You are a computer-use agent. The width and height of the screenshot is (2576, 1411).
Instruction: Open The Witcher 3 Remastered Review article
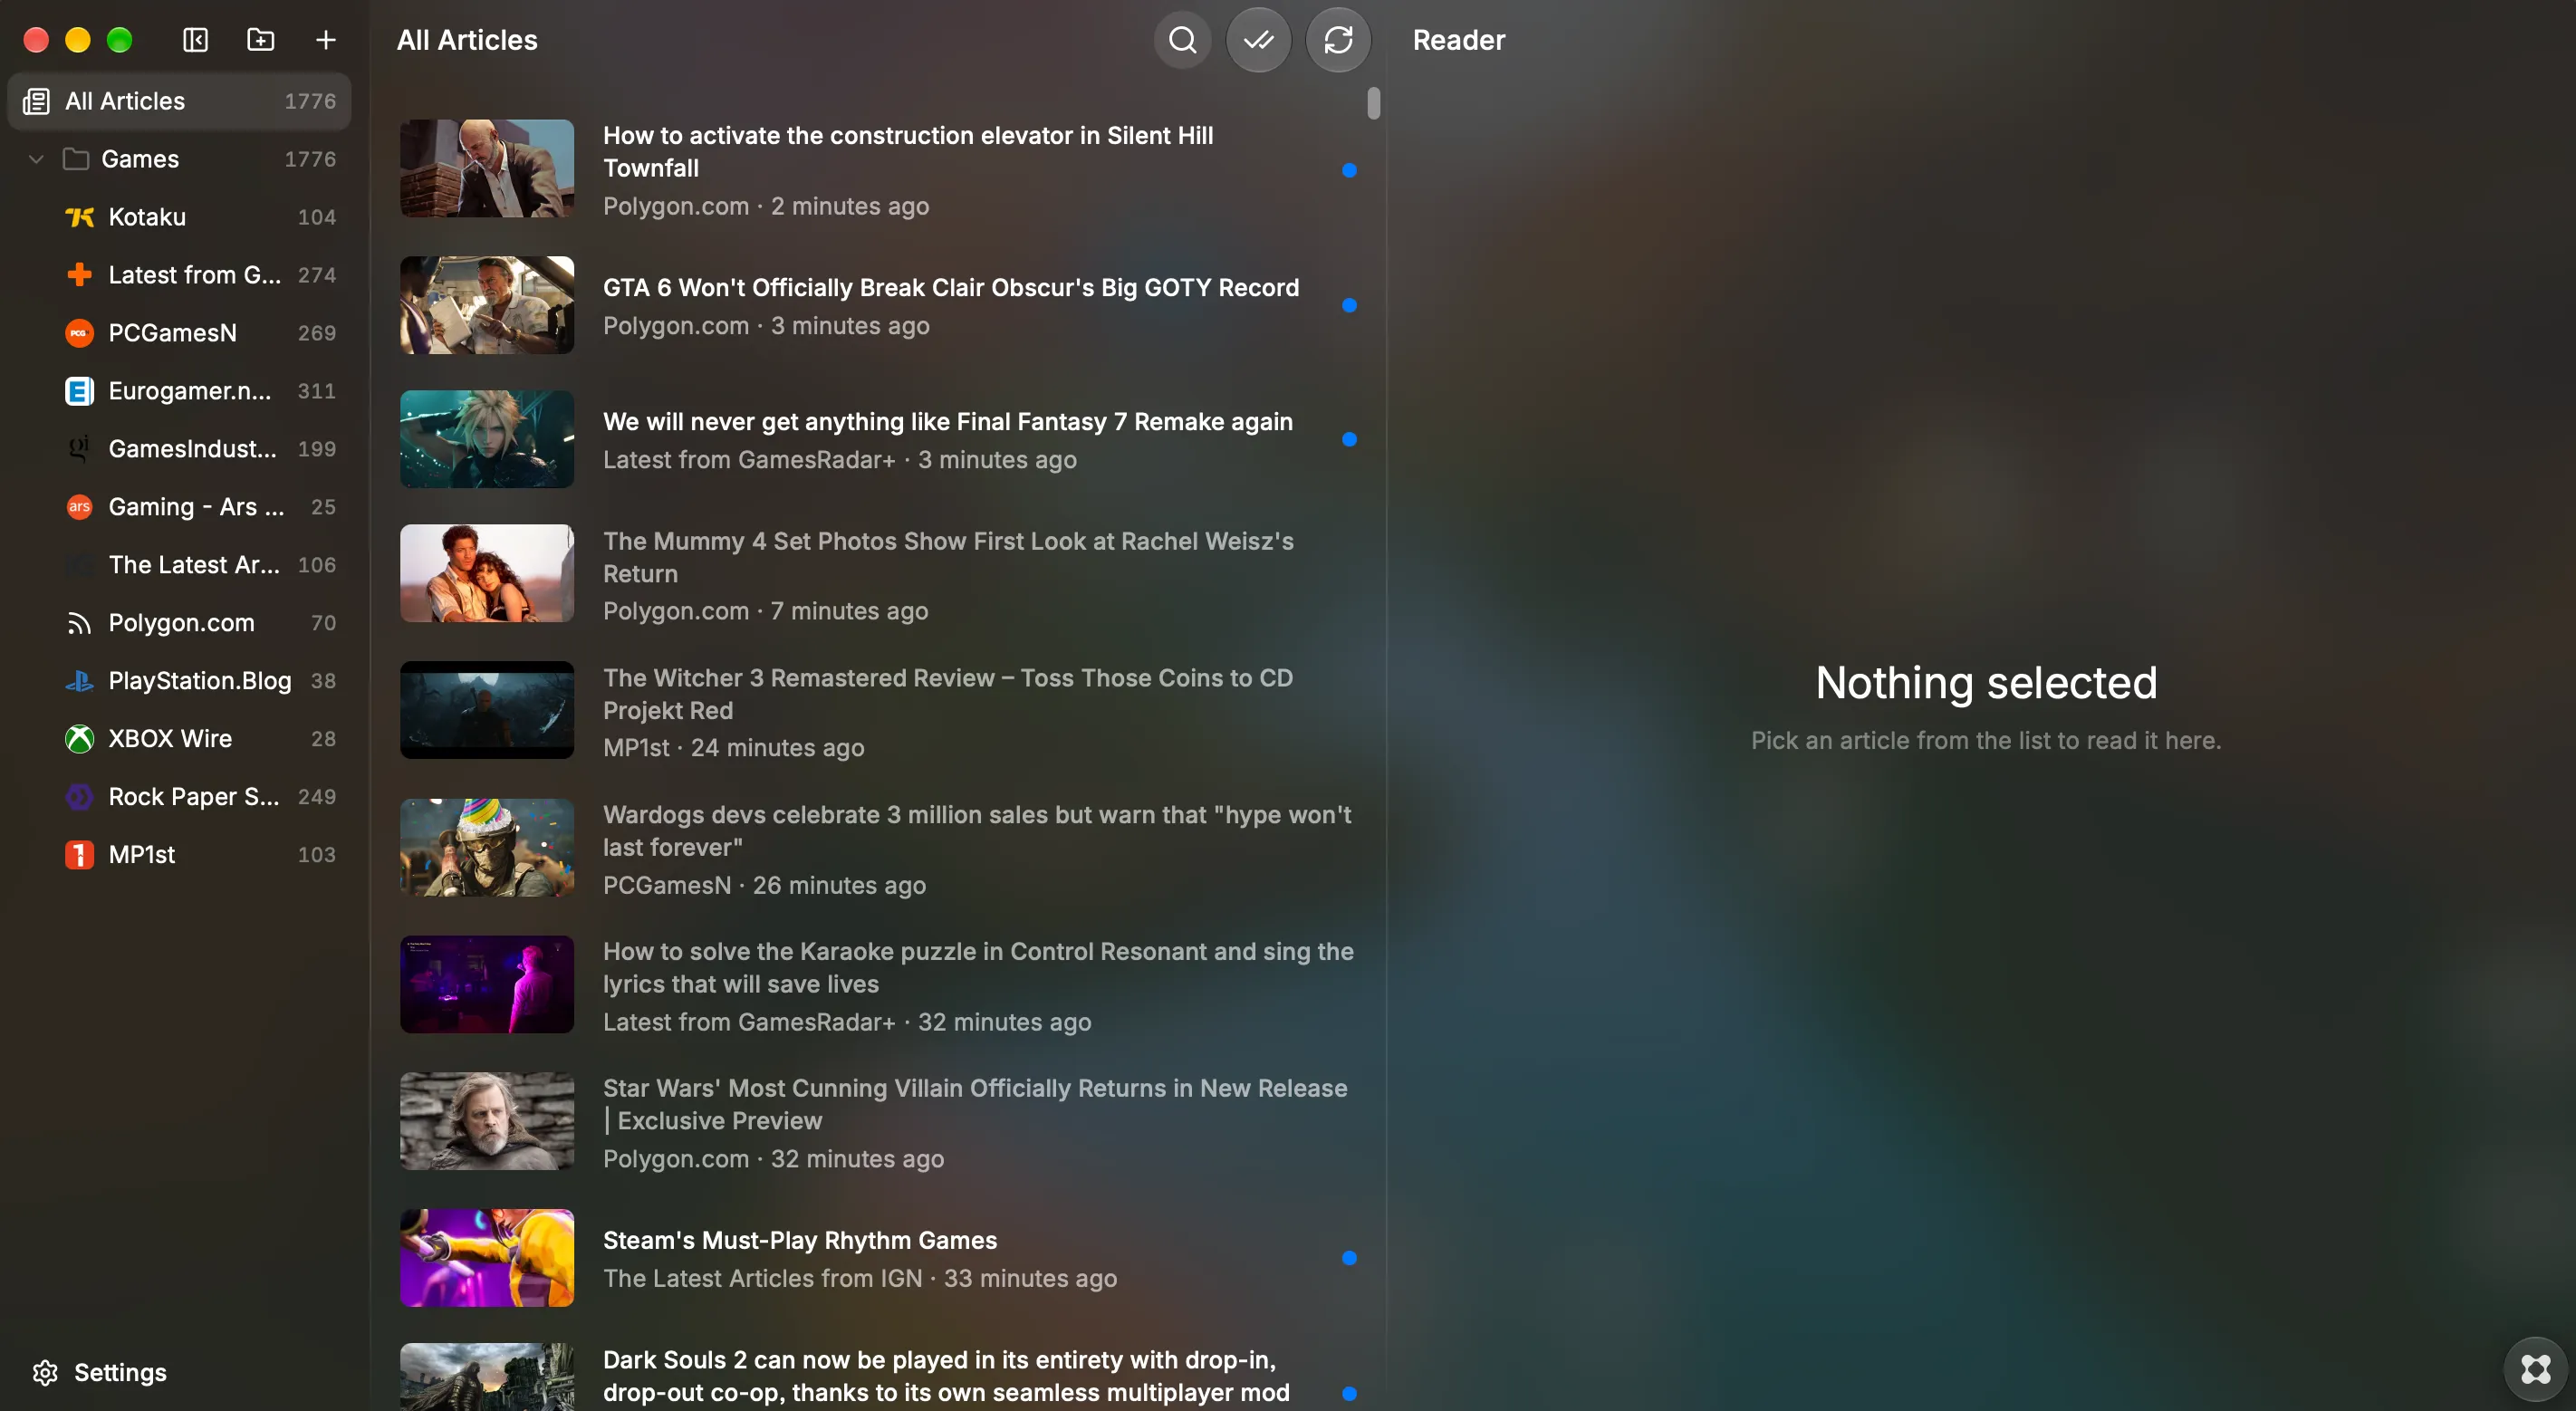(x=878, y=711)
